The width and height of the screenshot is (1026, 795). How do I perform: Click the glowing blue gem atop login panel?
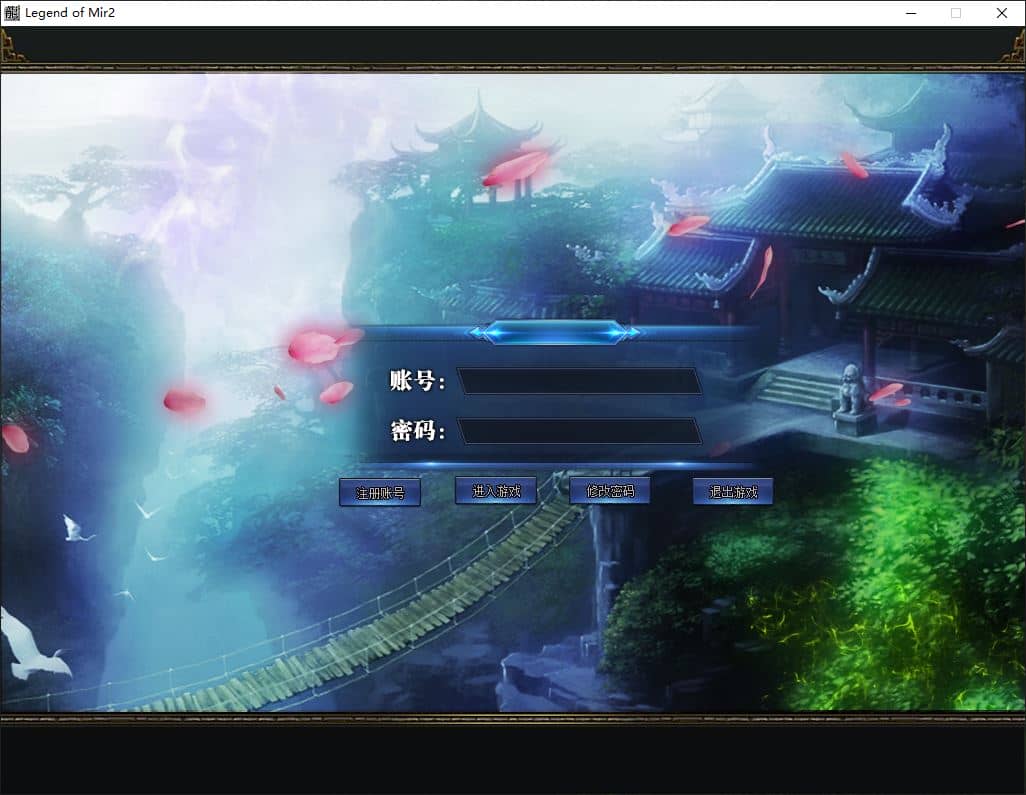click(555, 332)
